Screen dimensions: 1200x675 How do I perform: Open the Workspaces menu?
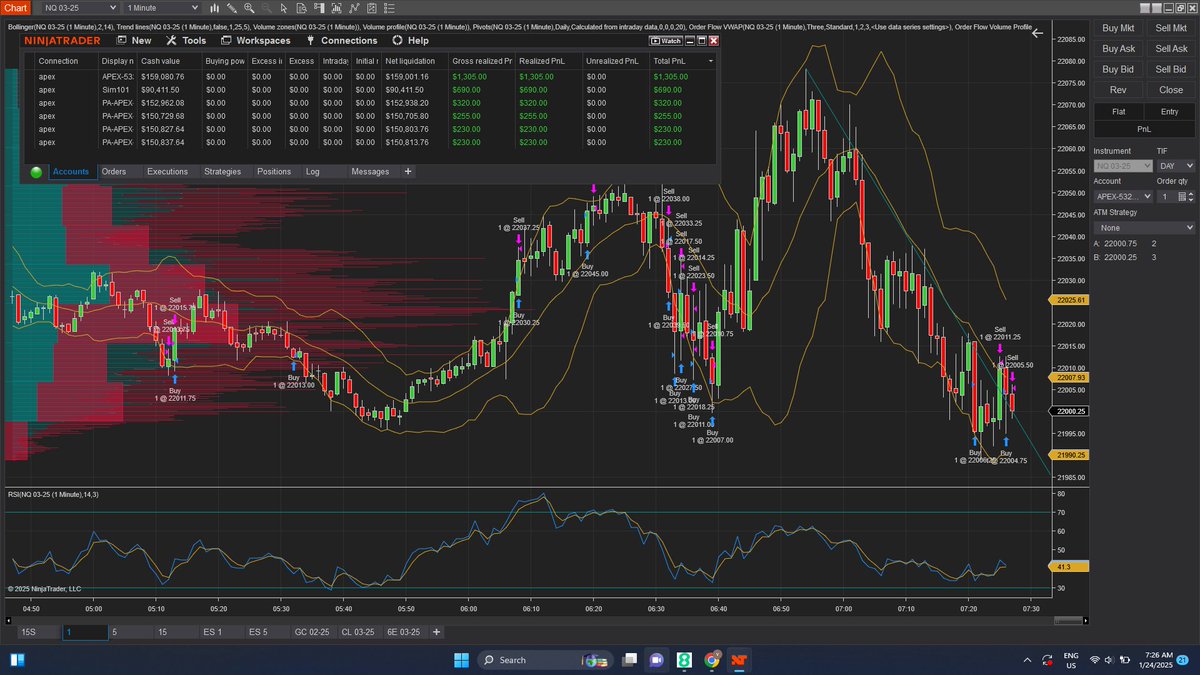pos(255,41)
